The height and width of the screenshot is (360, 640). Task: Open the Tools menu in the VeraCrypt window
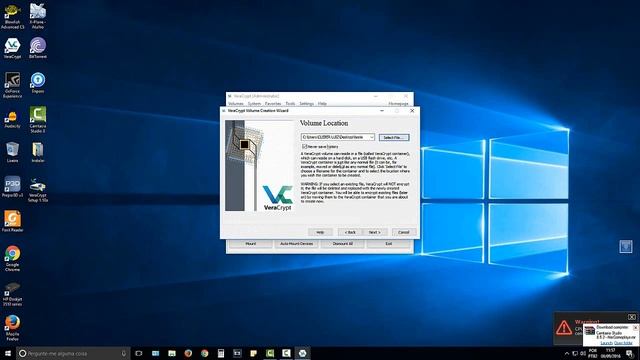coord(290,104)
